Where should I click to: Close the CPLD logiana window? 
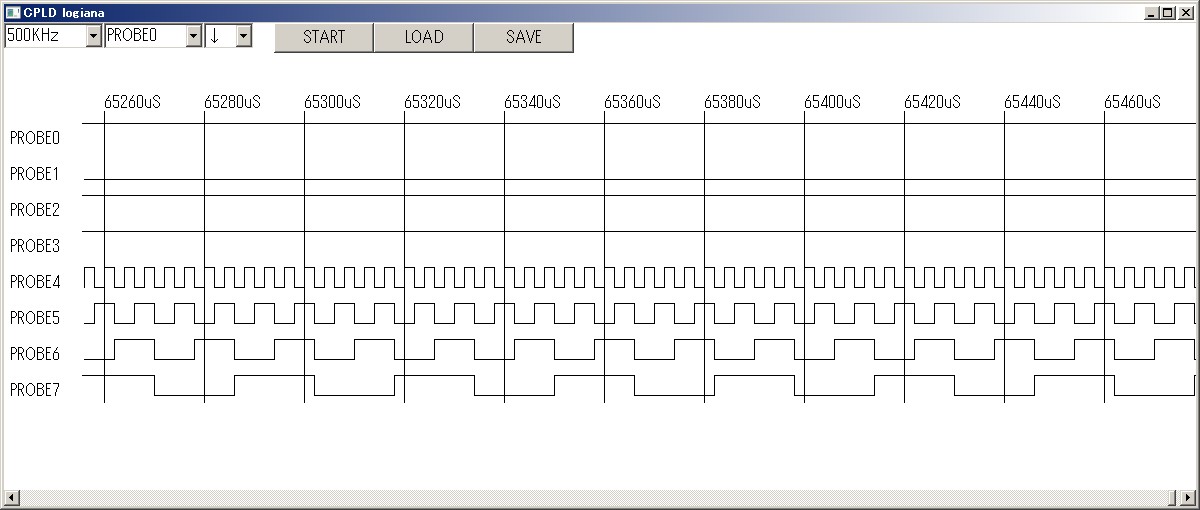pyautogui.click(x=1186, y=12)
